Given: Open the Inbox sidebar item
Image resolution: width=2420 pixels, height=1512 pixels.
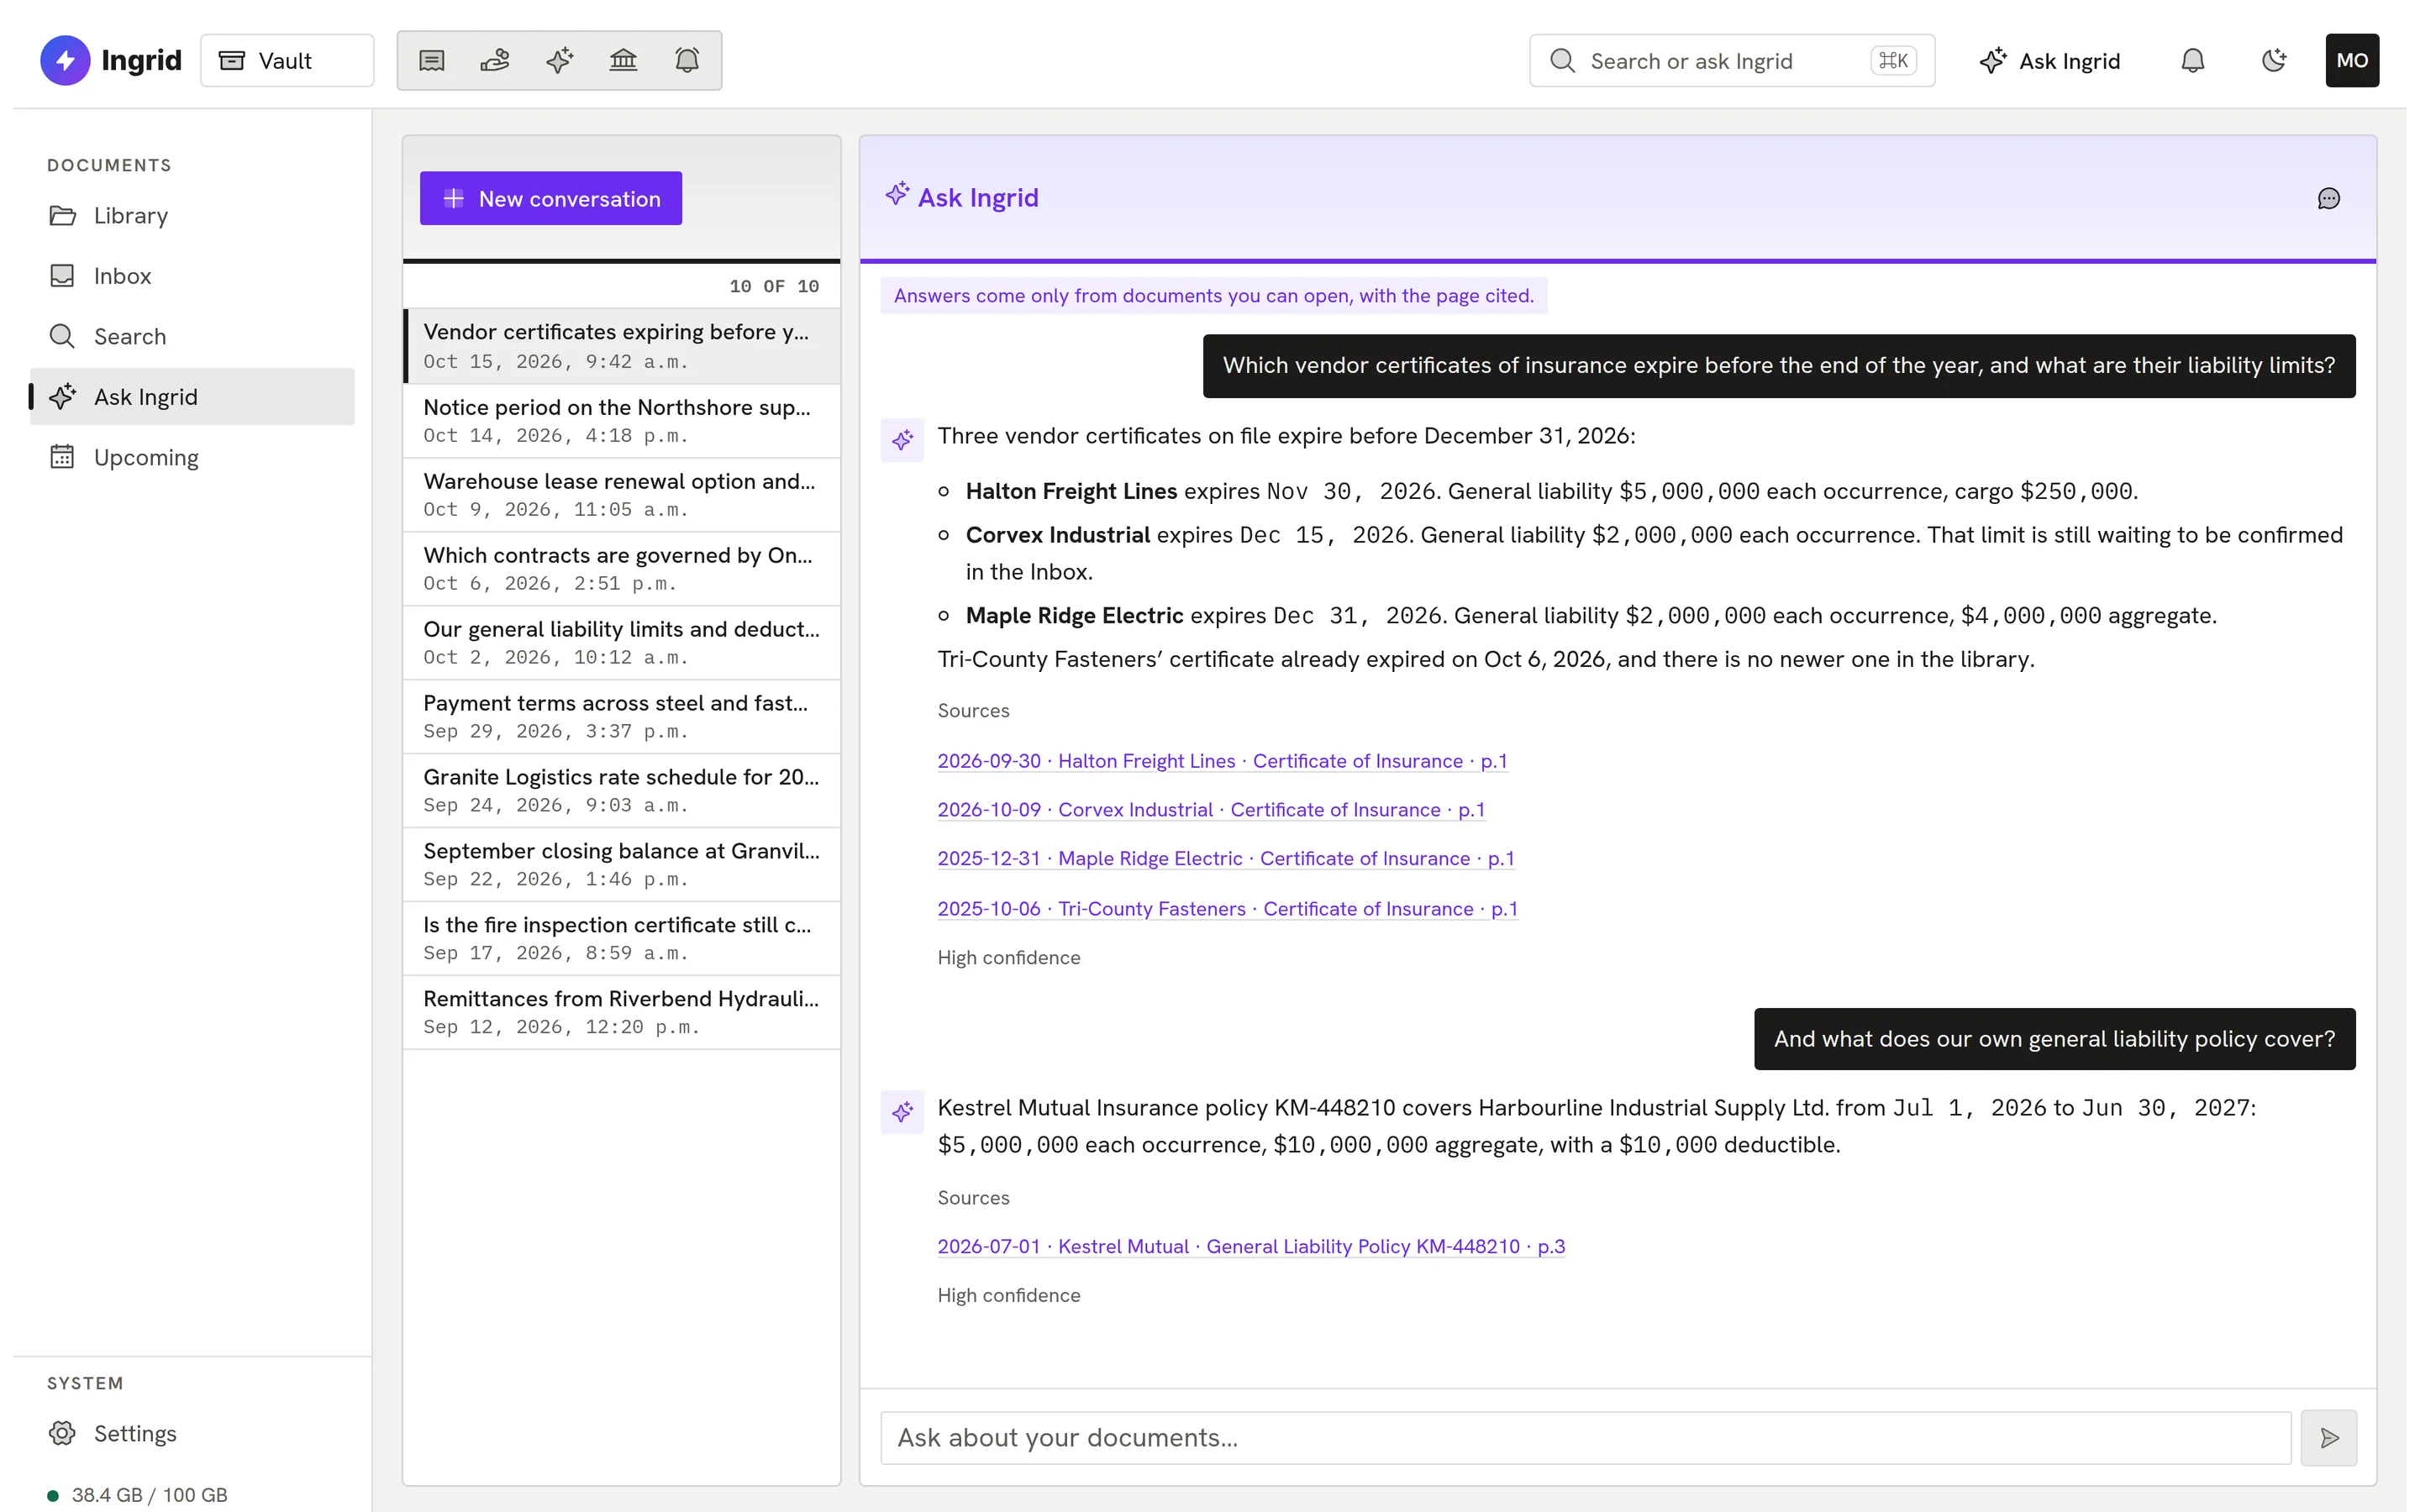Looking at the screenshot, I should click(x=192, y=276).
